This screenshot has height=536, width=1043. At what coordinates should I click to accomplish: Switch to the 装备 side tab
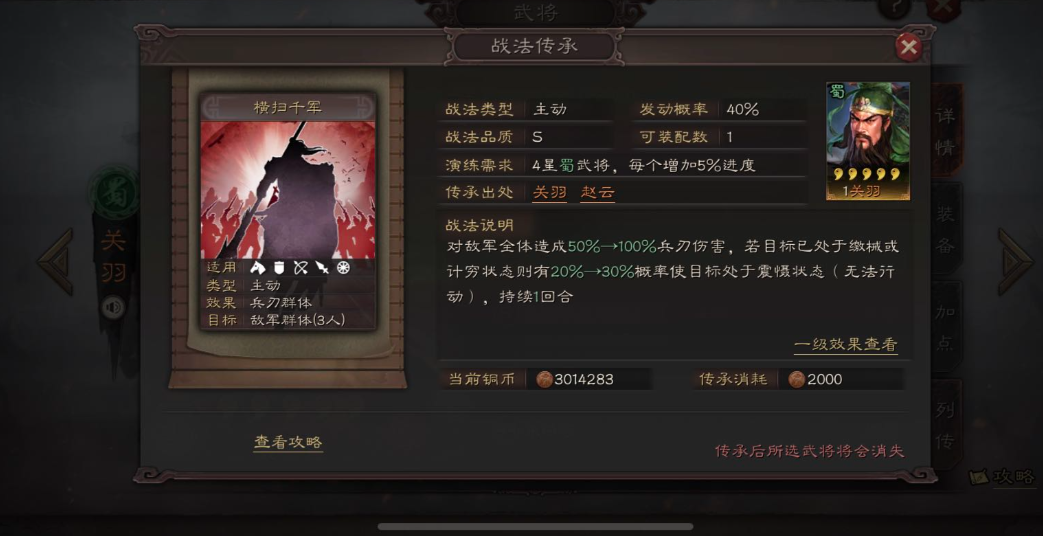tap(946, 229)
